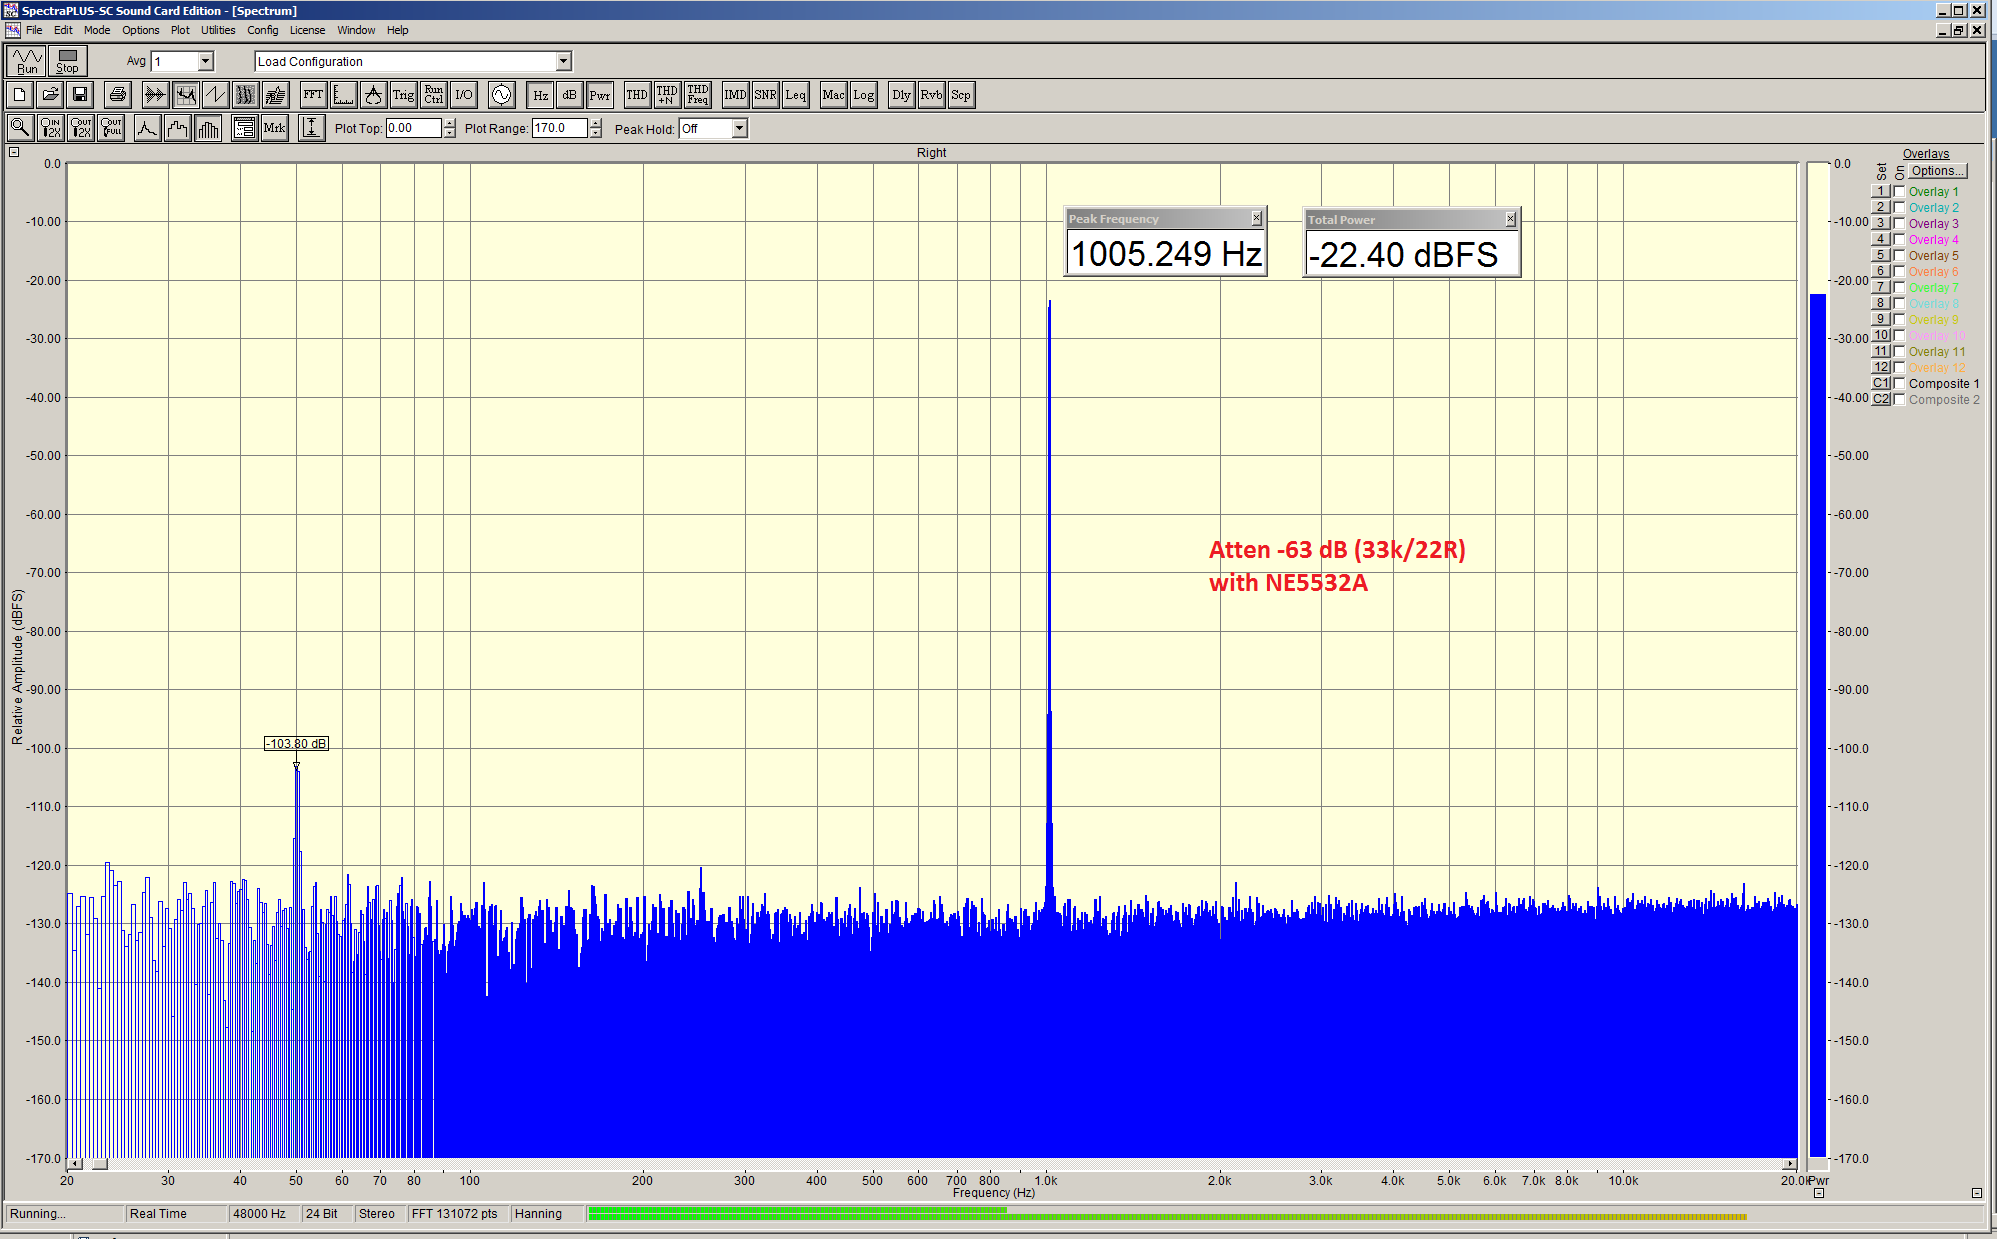Click the Run Ctrl toolbar button
This screenshot has width=1997, height=1239.
[x=433, y=95]
